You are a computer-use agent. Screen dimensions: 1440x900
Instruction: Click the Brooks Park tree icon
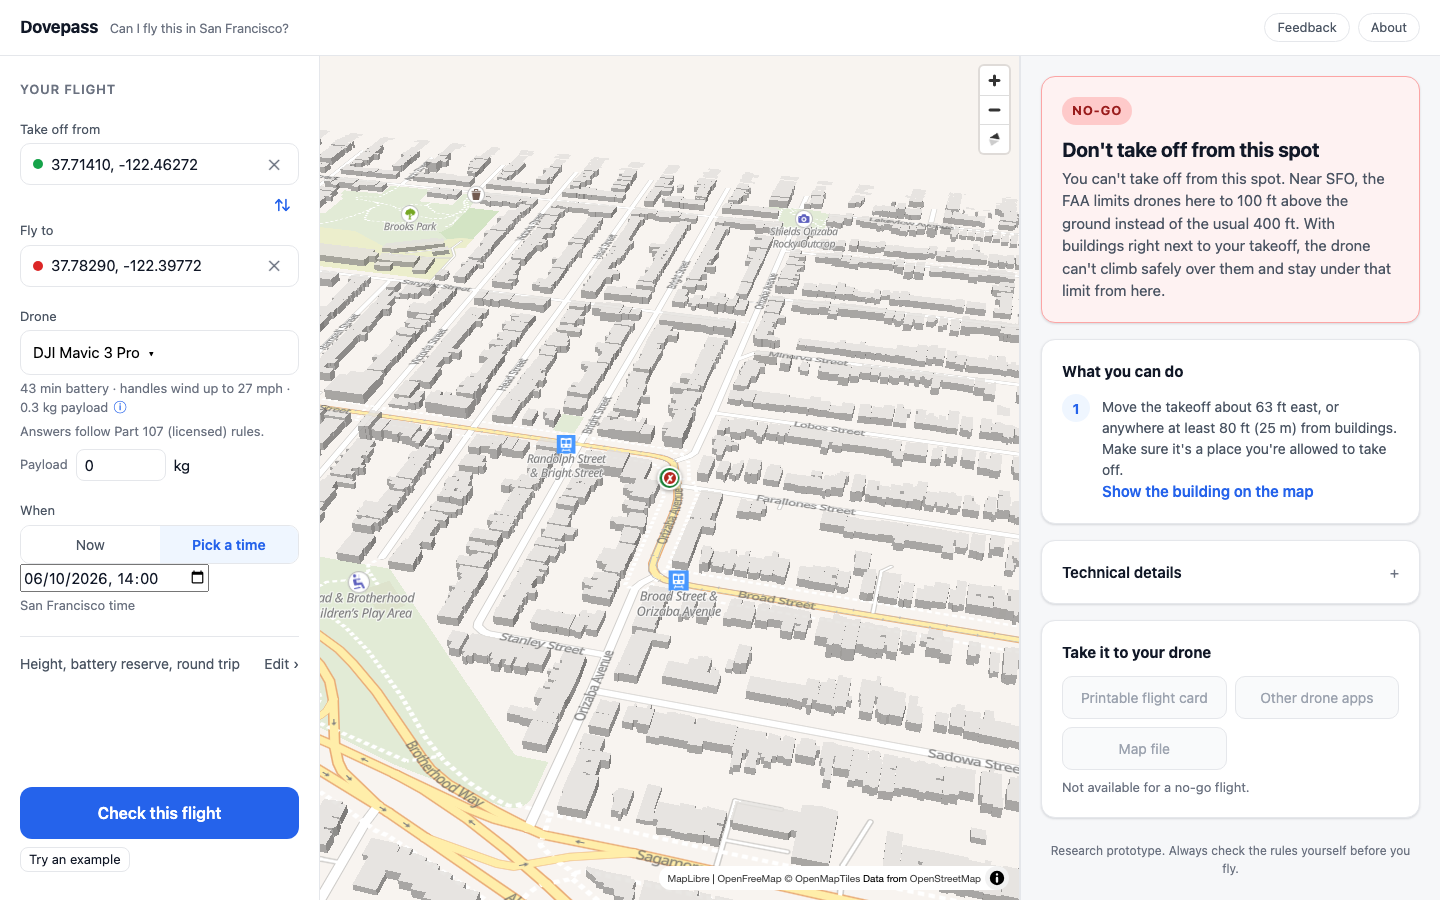coord(409,213)
